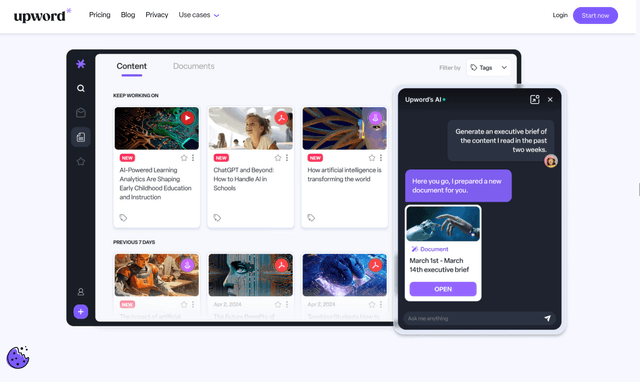
Task: Click tag icon on ChatGPT and Beyond card
Action: coord(217,218)
